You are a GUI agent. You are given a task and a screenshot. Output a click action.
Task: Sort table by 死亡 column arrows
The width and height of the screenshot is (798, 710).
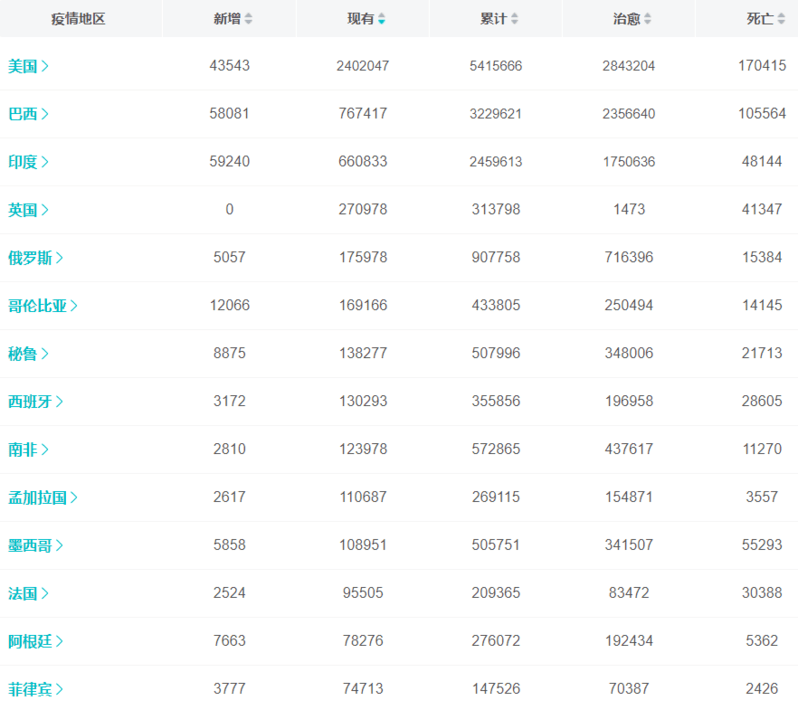coord(781,19)
